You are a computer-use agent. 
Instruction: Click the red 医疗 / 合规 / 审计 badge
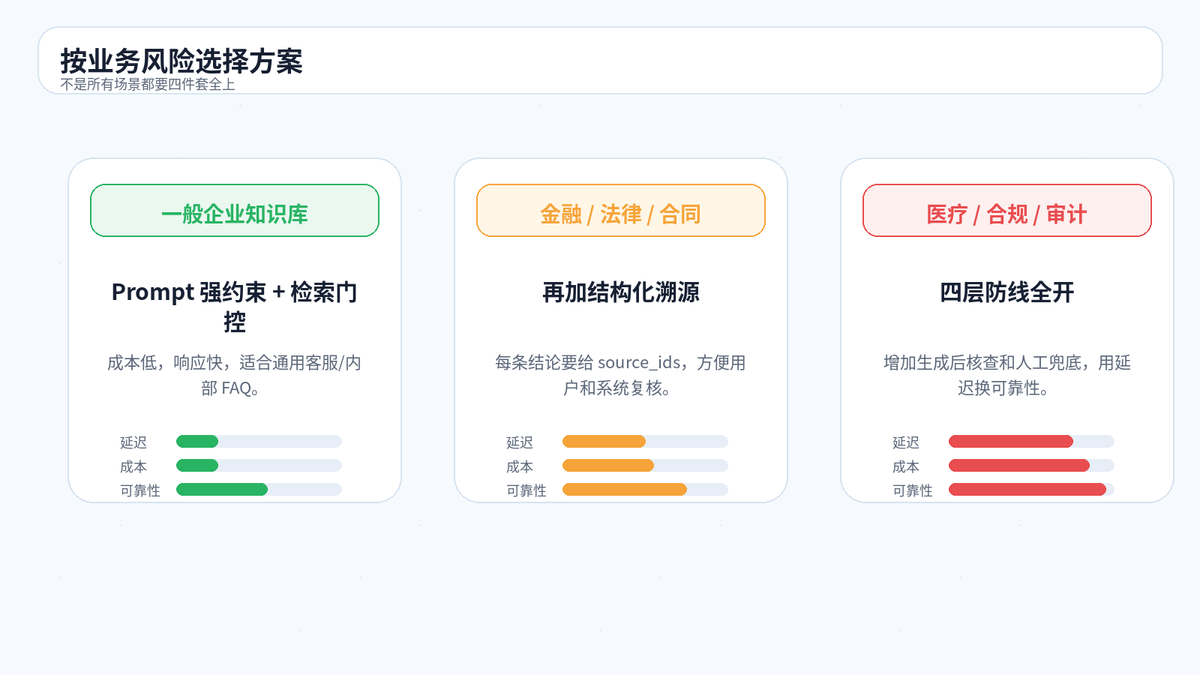pyautogui.click(x=1007, y=211)
